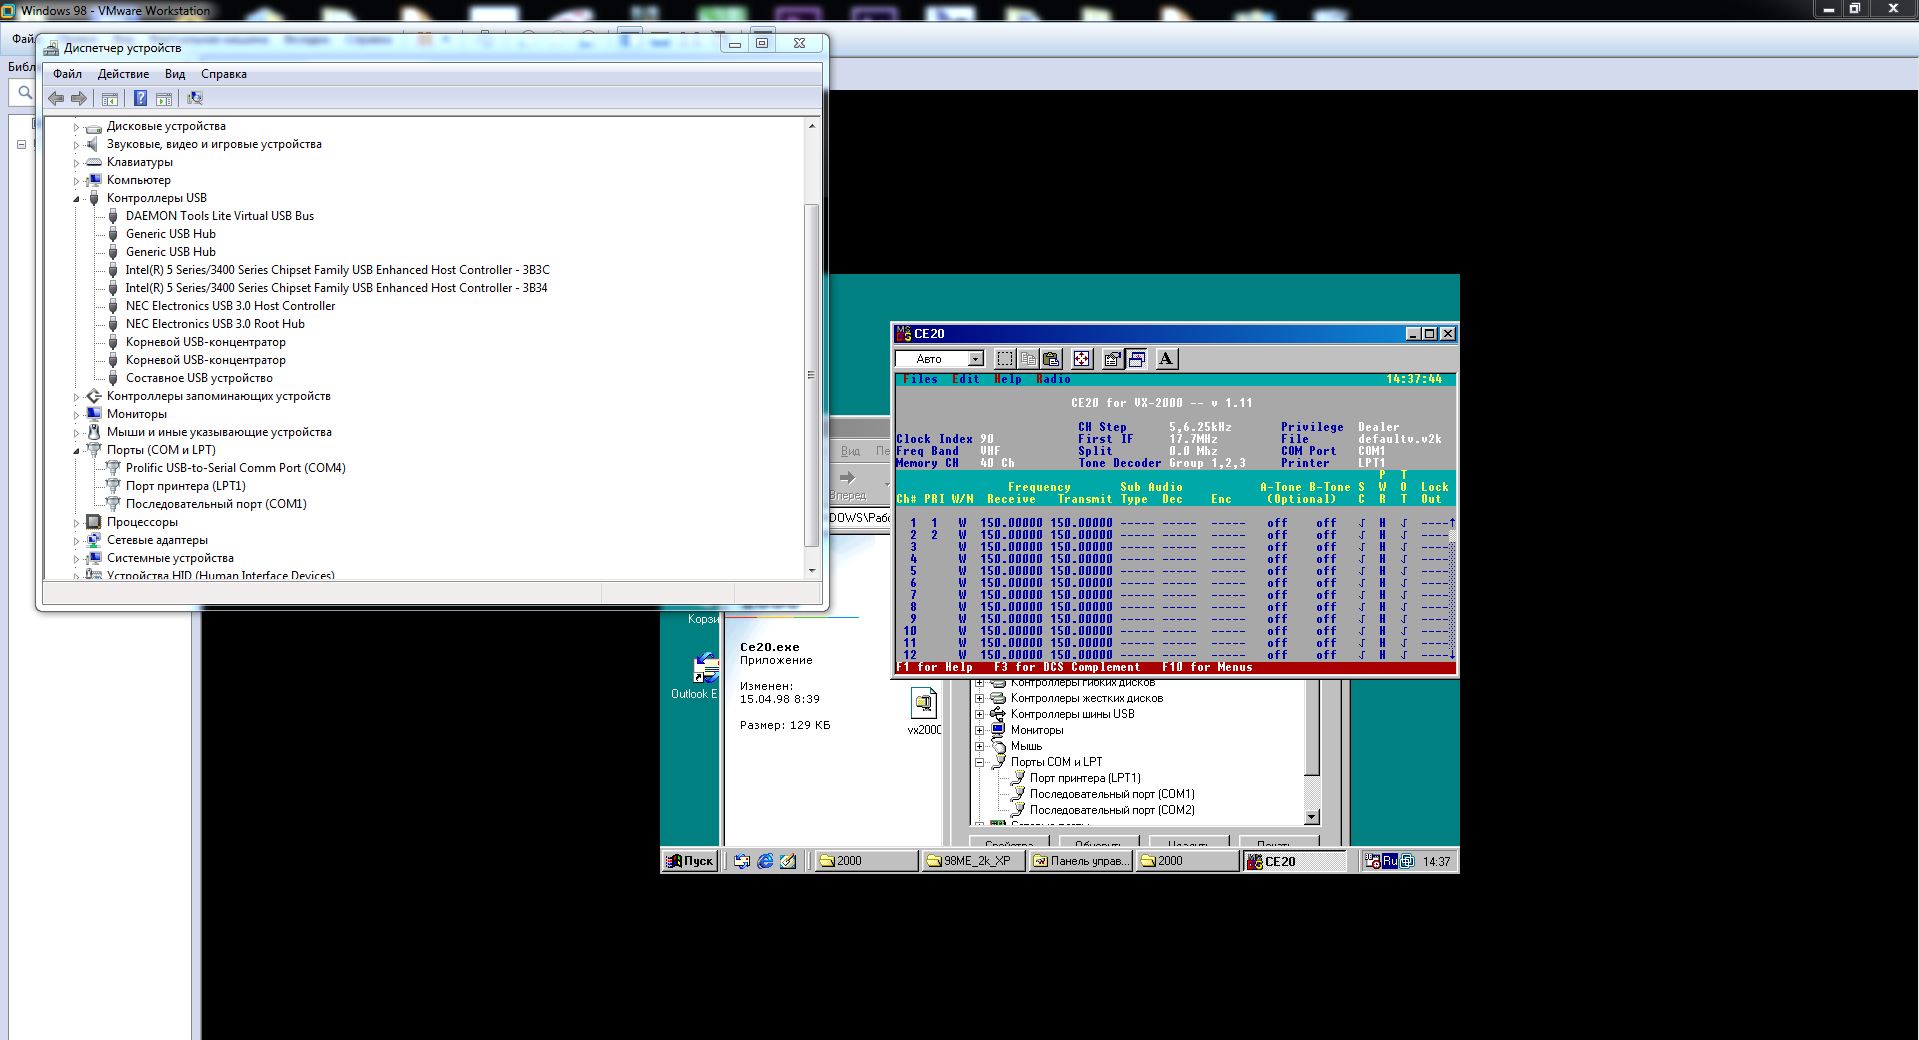Click the second 2000 folder taskbar button
Image resolution: width=1919 pixels, height=1040 pixels.
(x=1187, y=861)
